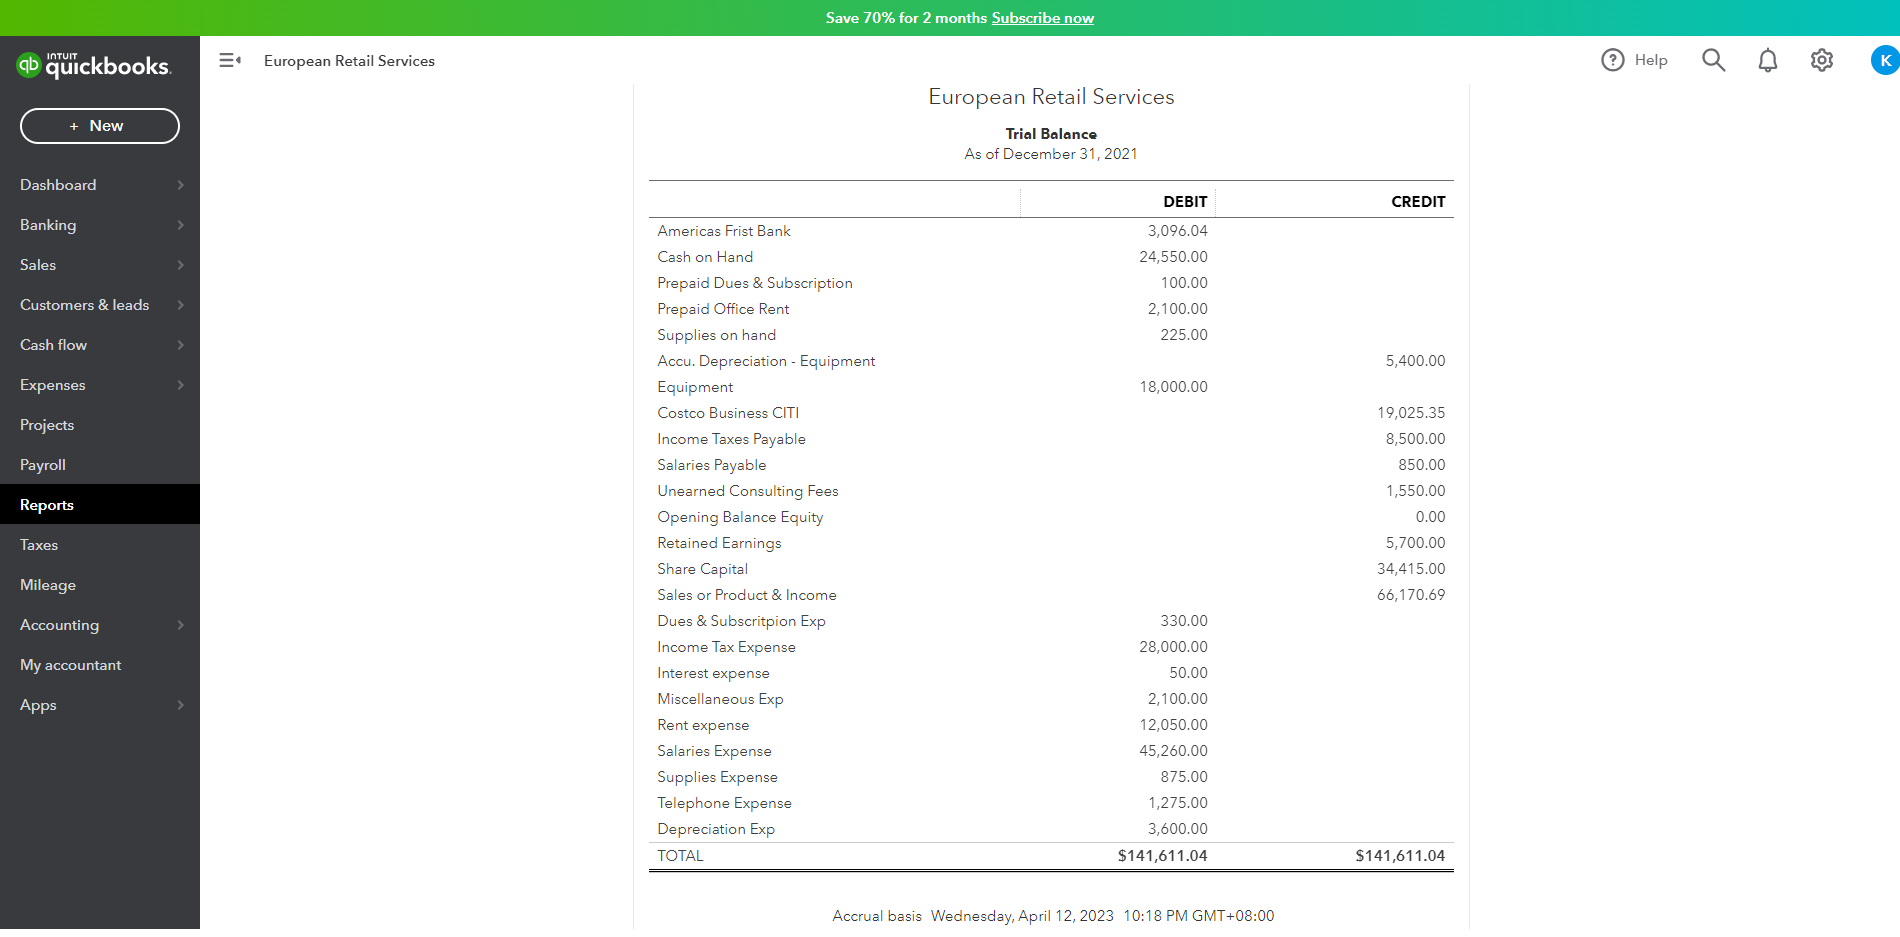Screen dimensions: 1900x937
Task: Expand the Banking submenu chevron
Action: (181, 225)
